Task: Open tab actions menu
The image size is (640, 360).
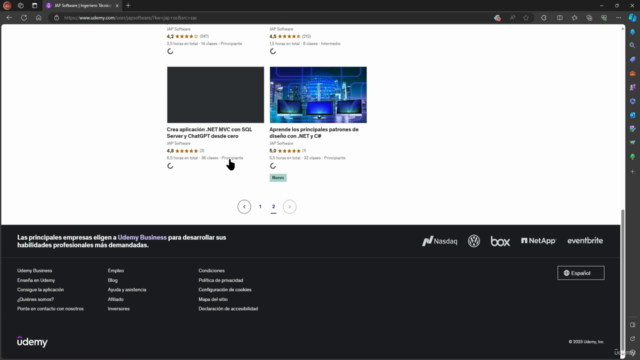Action: 34,6
